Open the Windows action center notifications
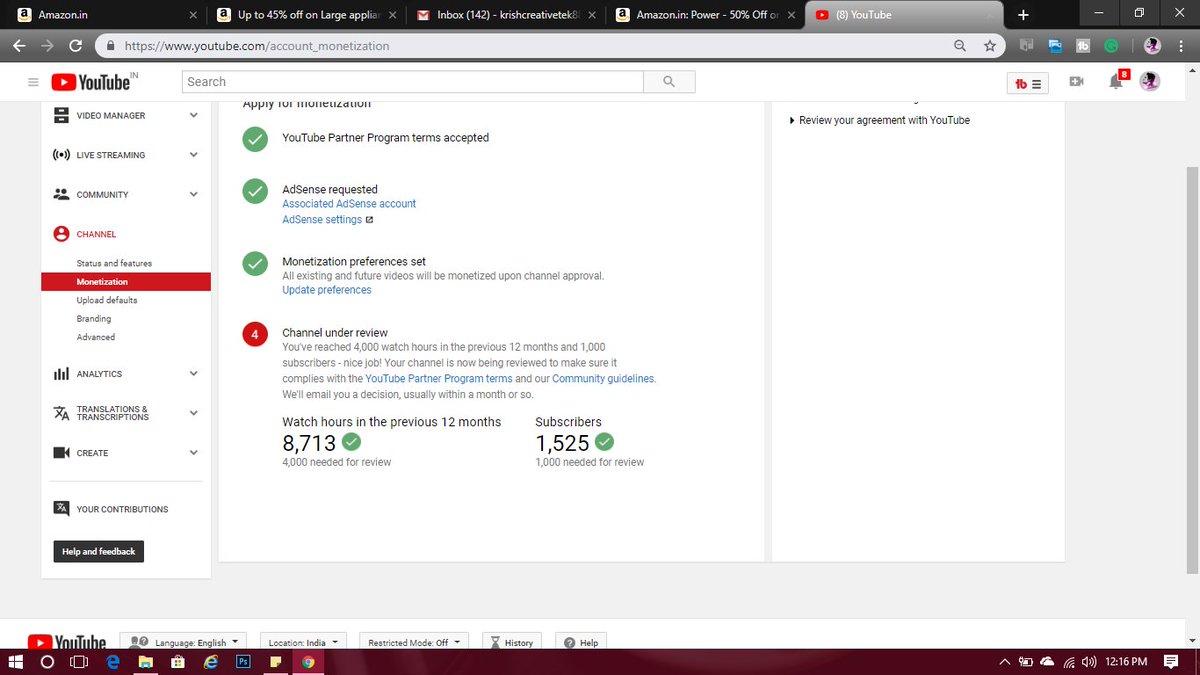This screenshot has height=675, width=1200. (x=1171, y=662)
